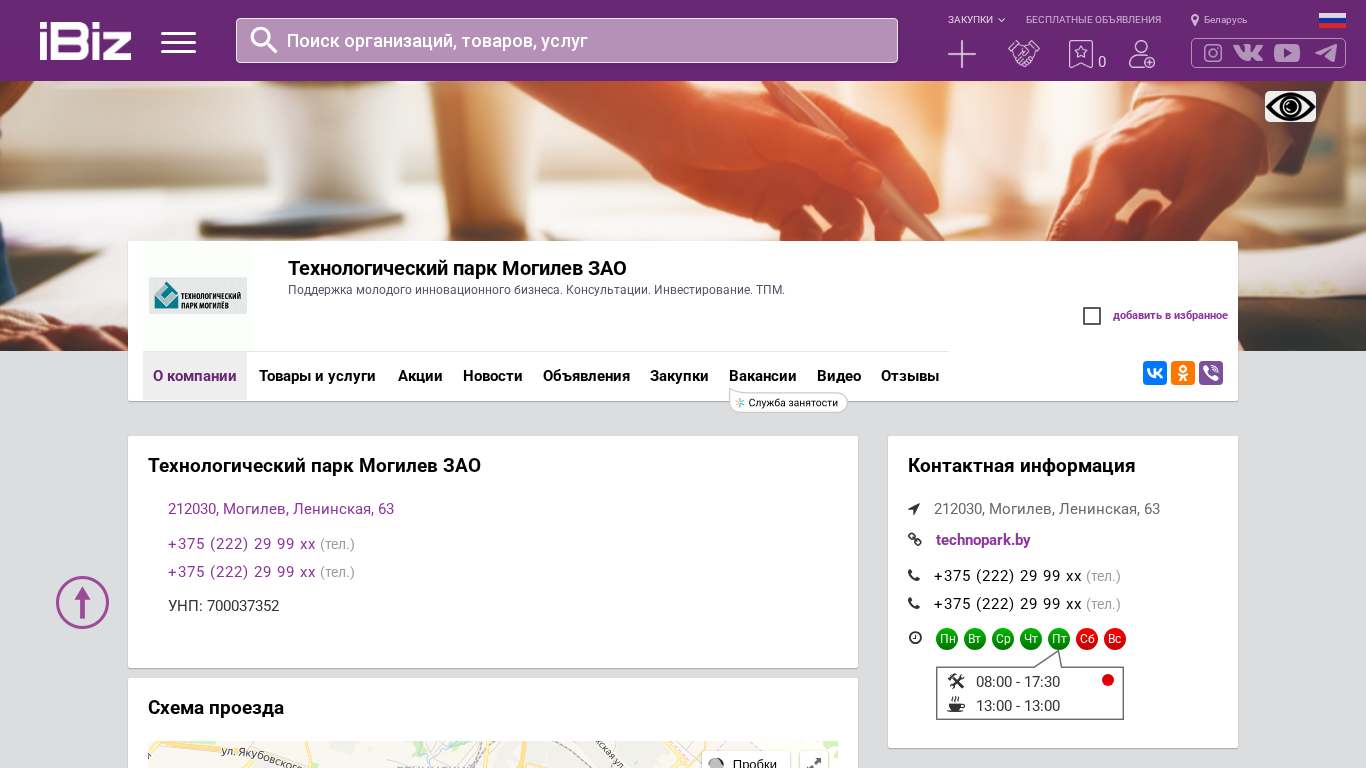Check the 'добавить в избранное' checkbox
Viewport: 1366px width, 768px height.
pyautogui.click(x=1092, y=316)
